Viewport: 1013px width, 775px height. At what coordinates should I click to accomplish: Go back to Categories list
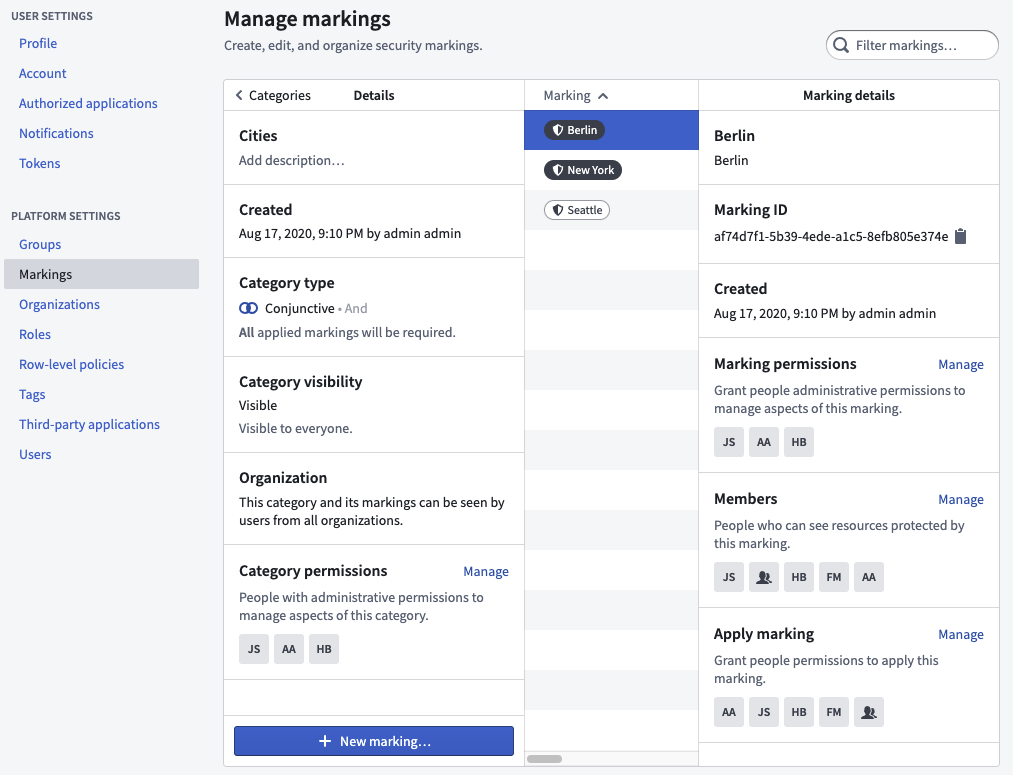click(x=273, y=96)
